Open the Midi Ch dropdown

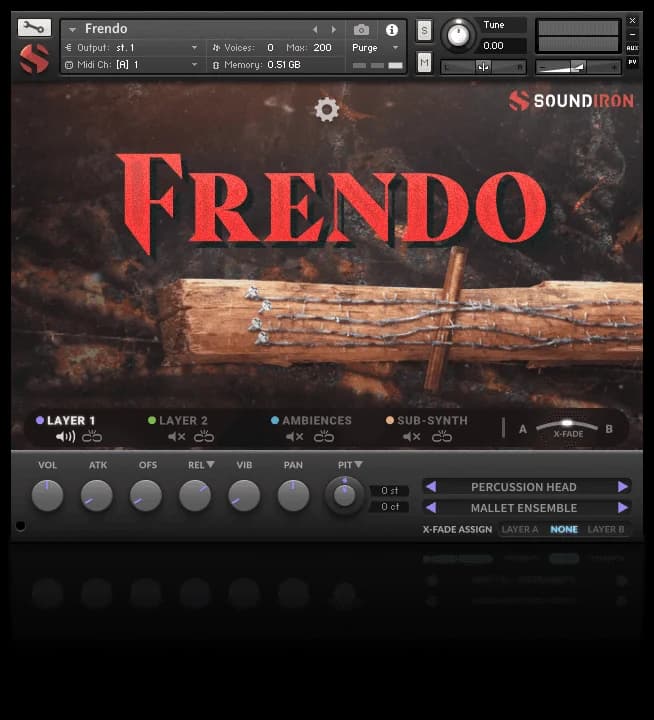pos(131,65)
